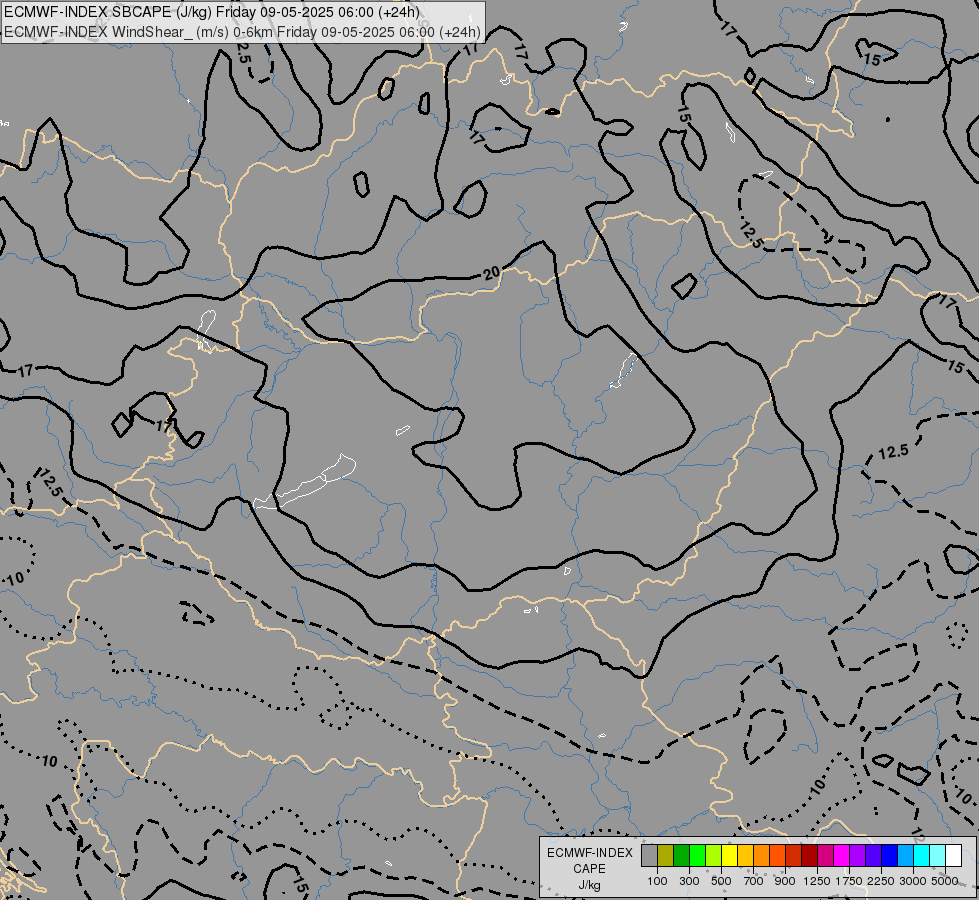The image size is (979, 900).
Task: Click the red-orange swatch left of 900
Action: point(778,855)
